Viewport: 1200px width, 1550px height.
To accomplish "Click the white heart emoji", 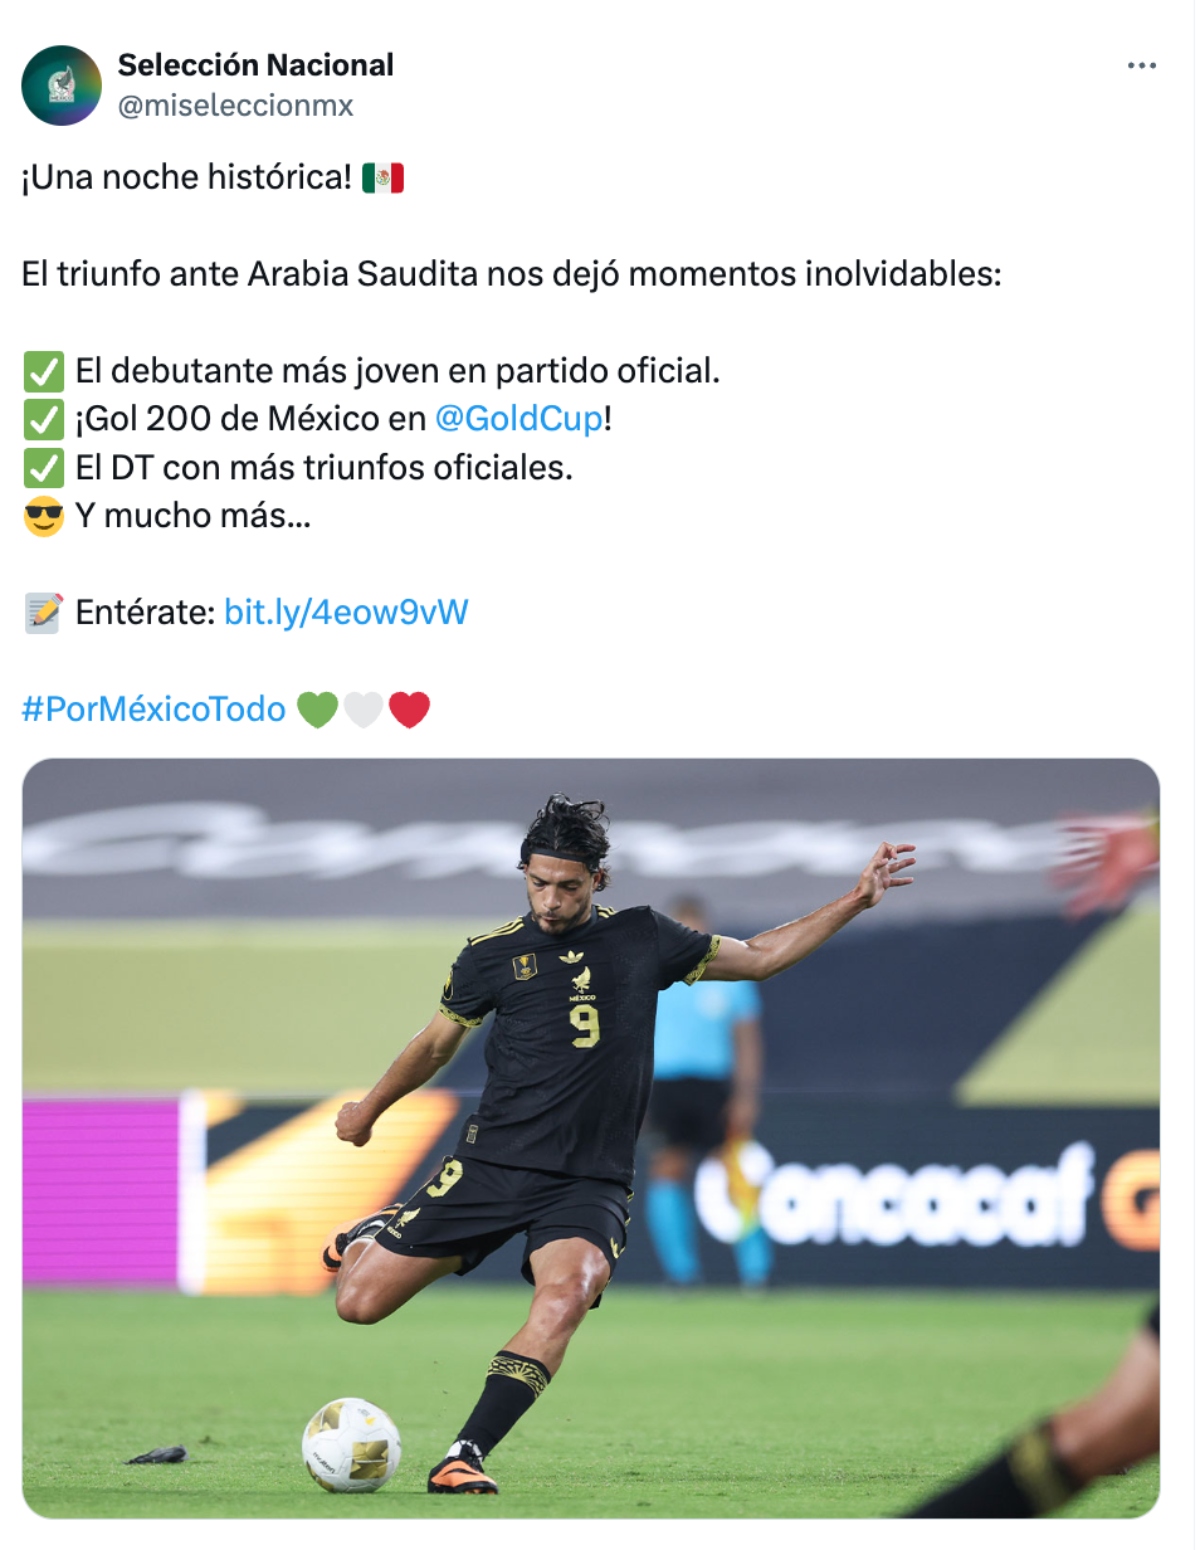I will tap(363, 709).
